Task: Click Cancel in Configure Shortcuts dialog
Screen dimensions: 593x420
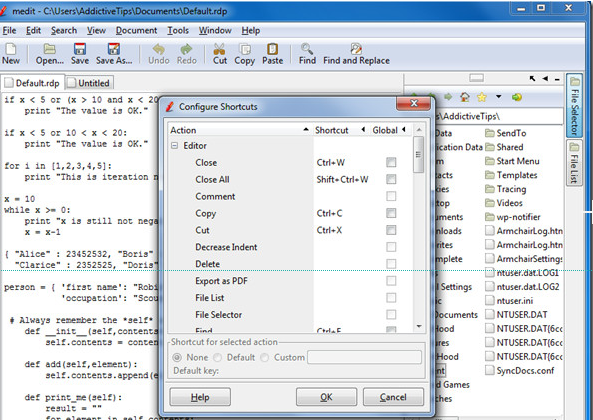Action: [393, 397]
